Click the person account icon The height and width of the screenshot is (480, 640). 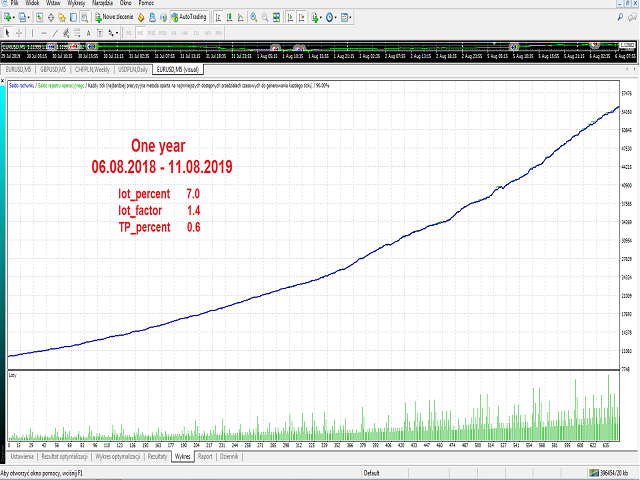152,17
